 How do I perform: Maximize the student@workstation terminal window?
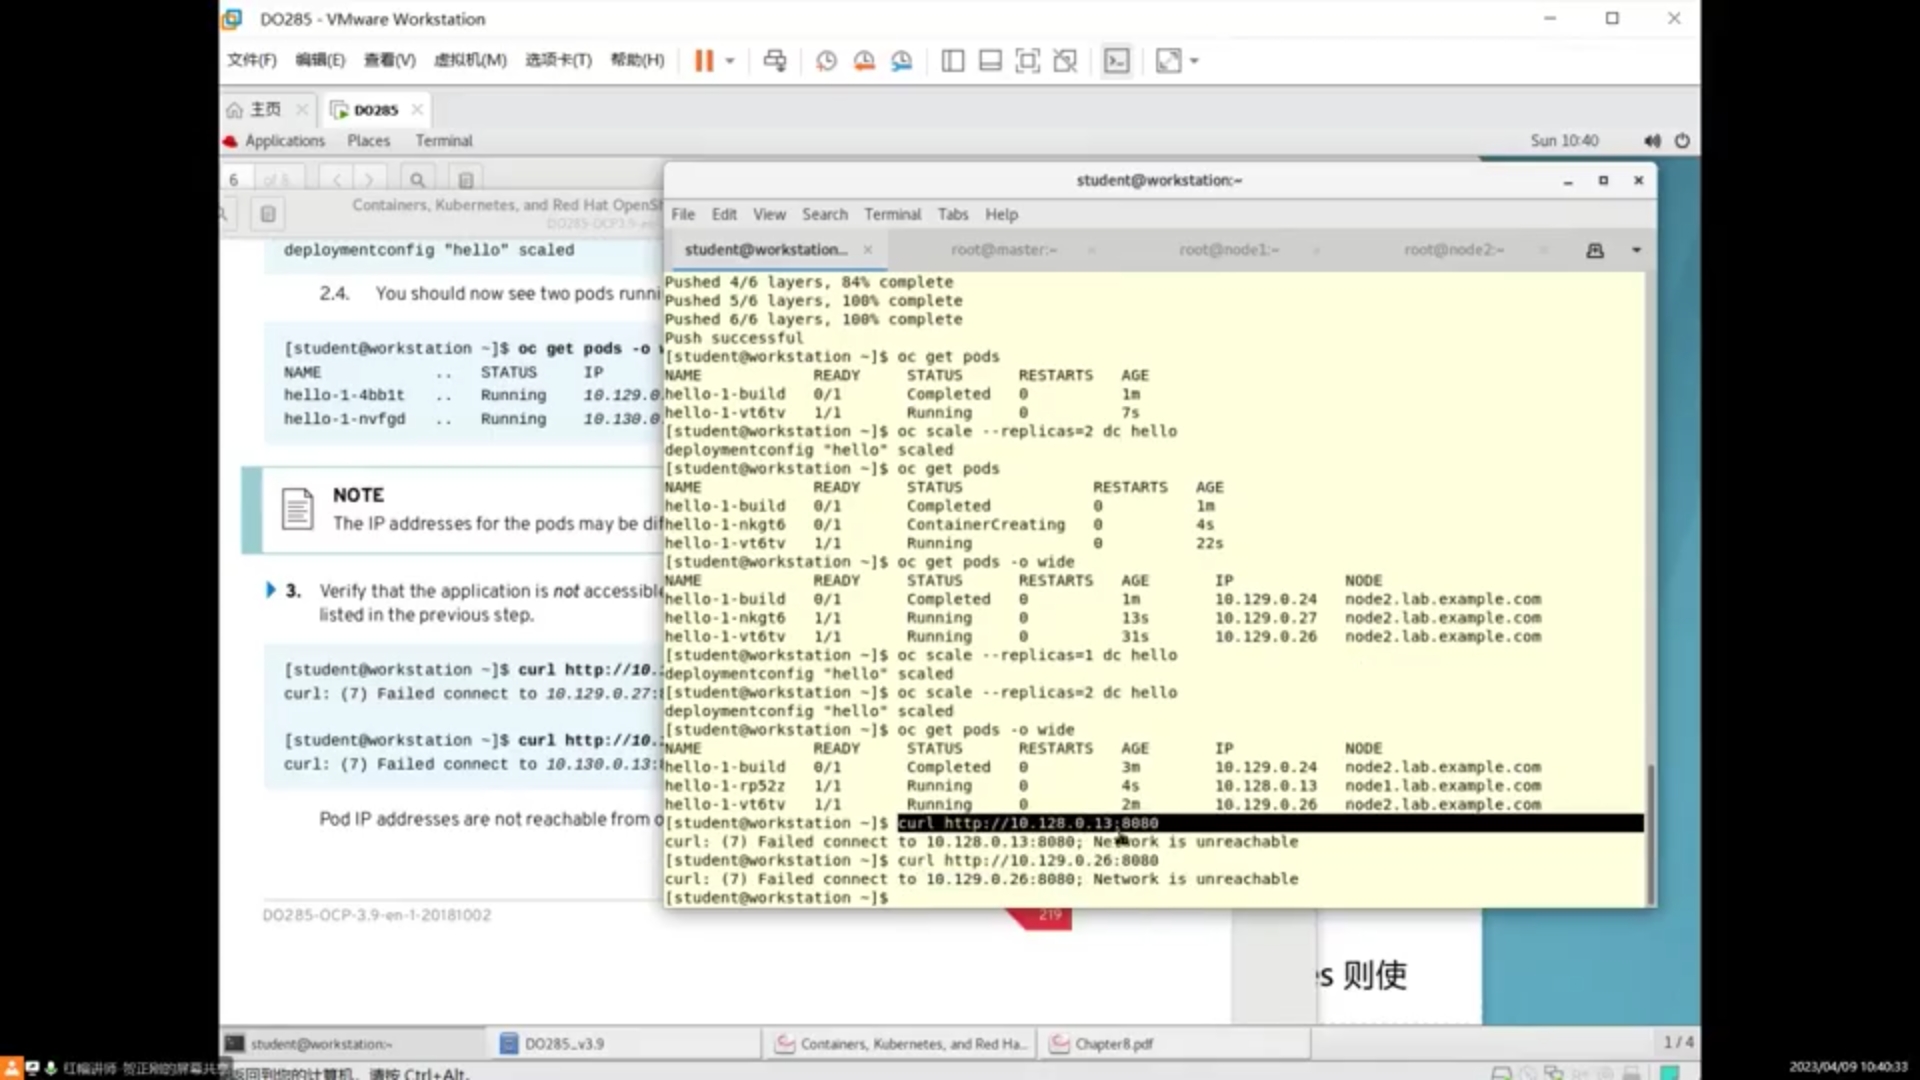click(1603, 181)
